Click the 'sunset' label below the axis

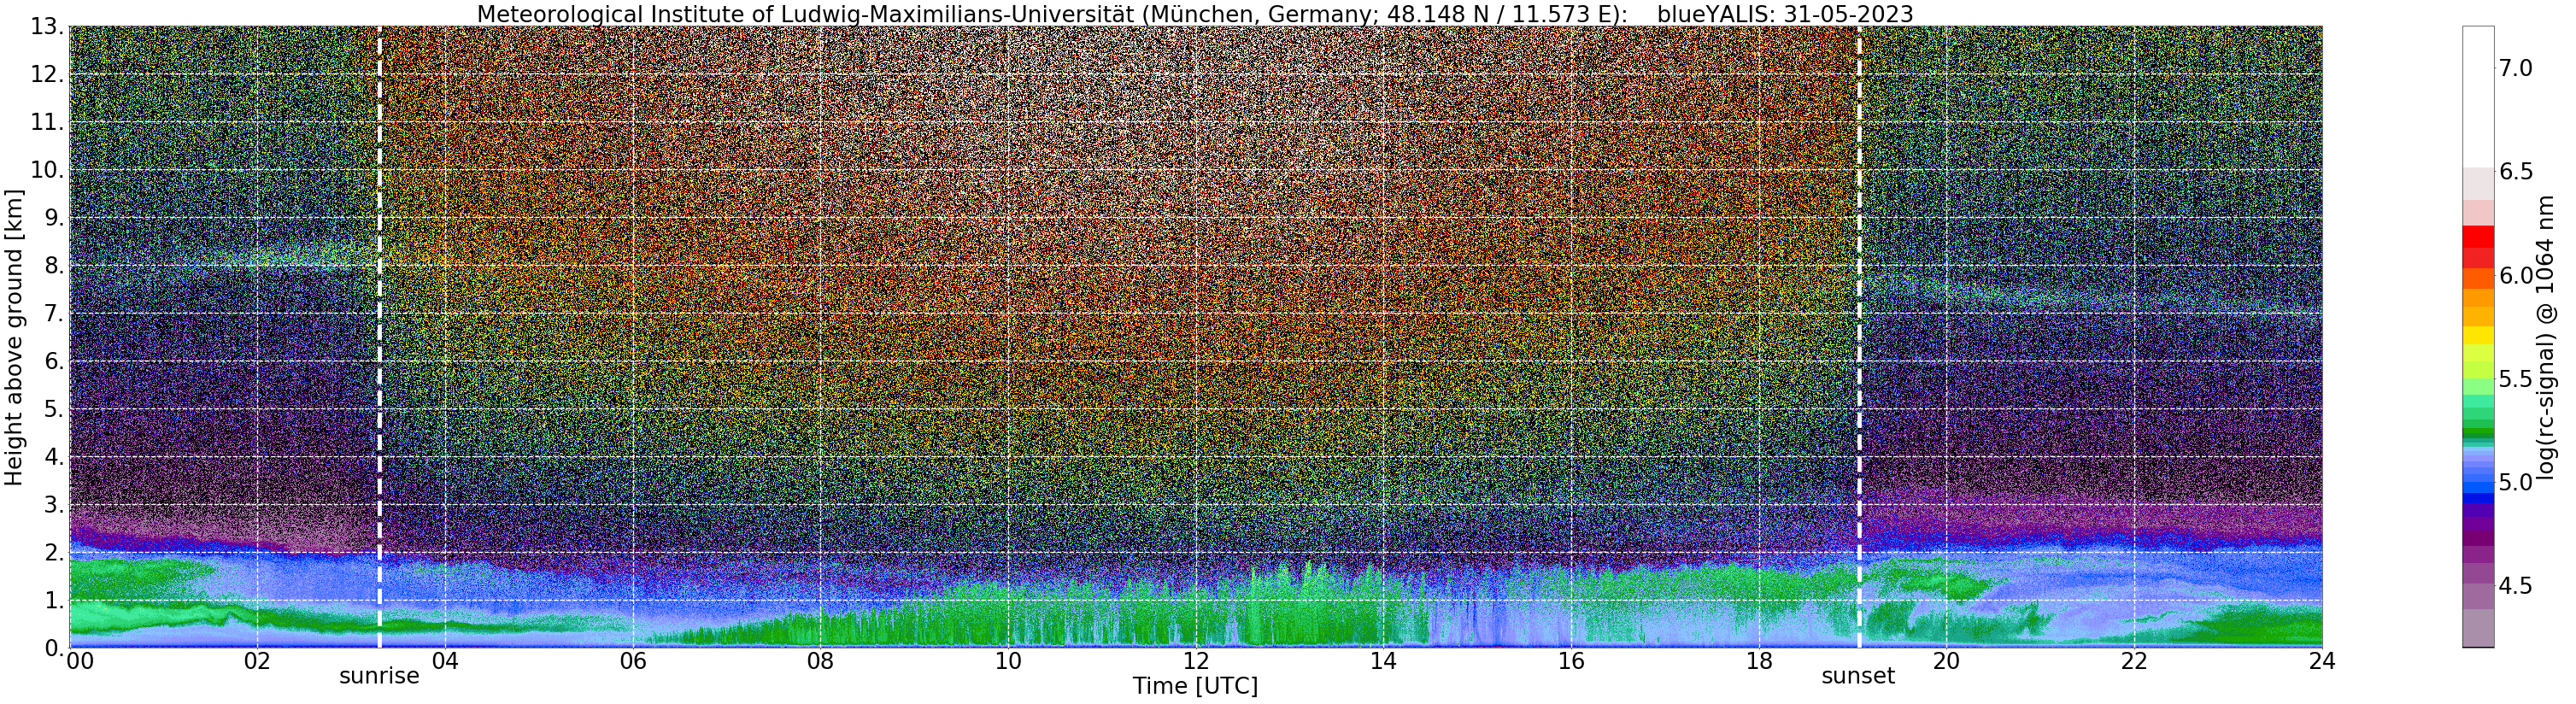click(x=1858, y=676)
